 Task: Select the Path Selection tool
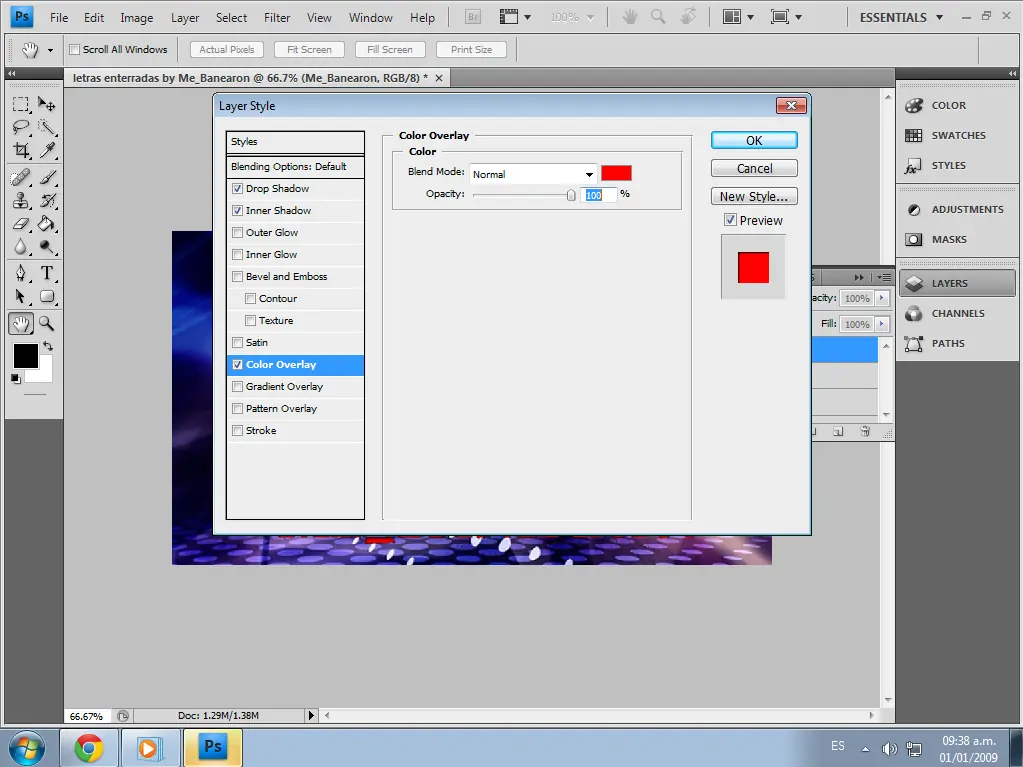click(x=21, y=297)
